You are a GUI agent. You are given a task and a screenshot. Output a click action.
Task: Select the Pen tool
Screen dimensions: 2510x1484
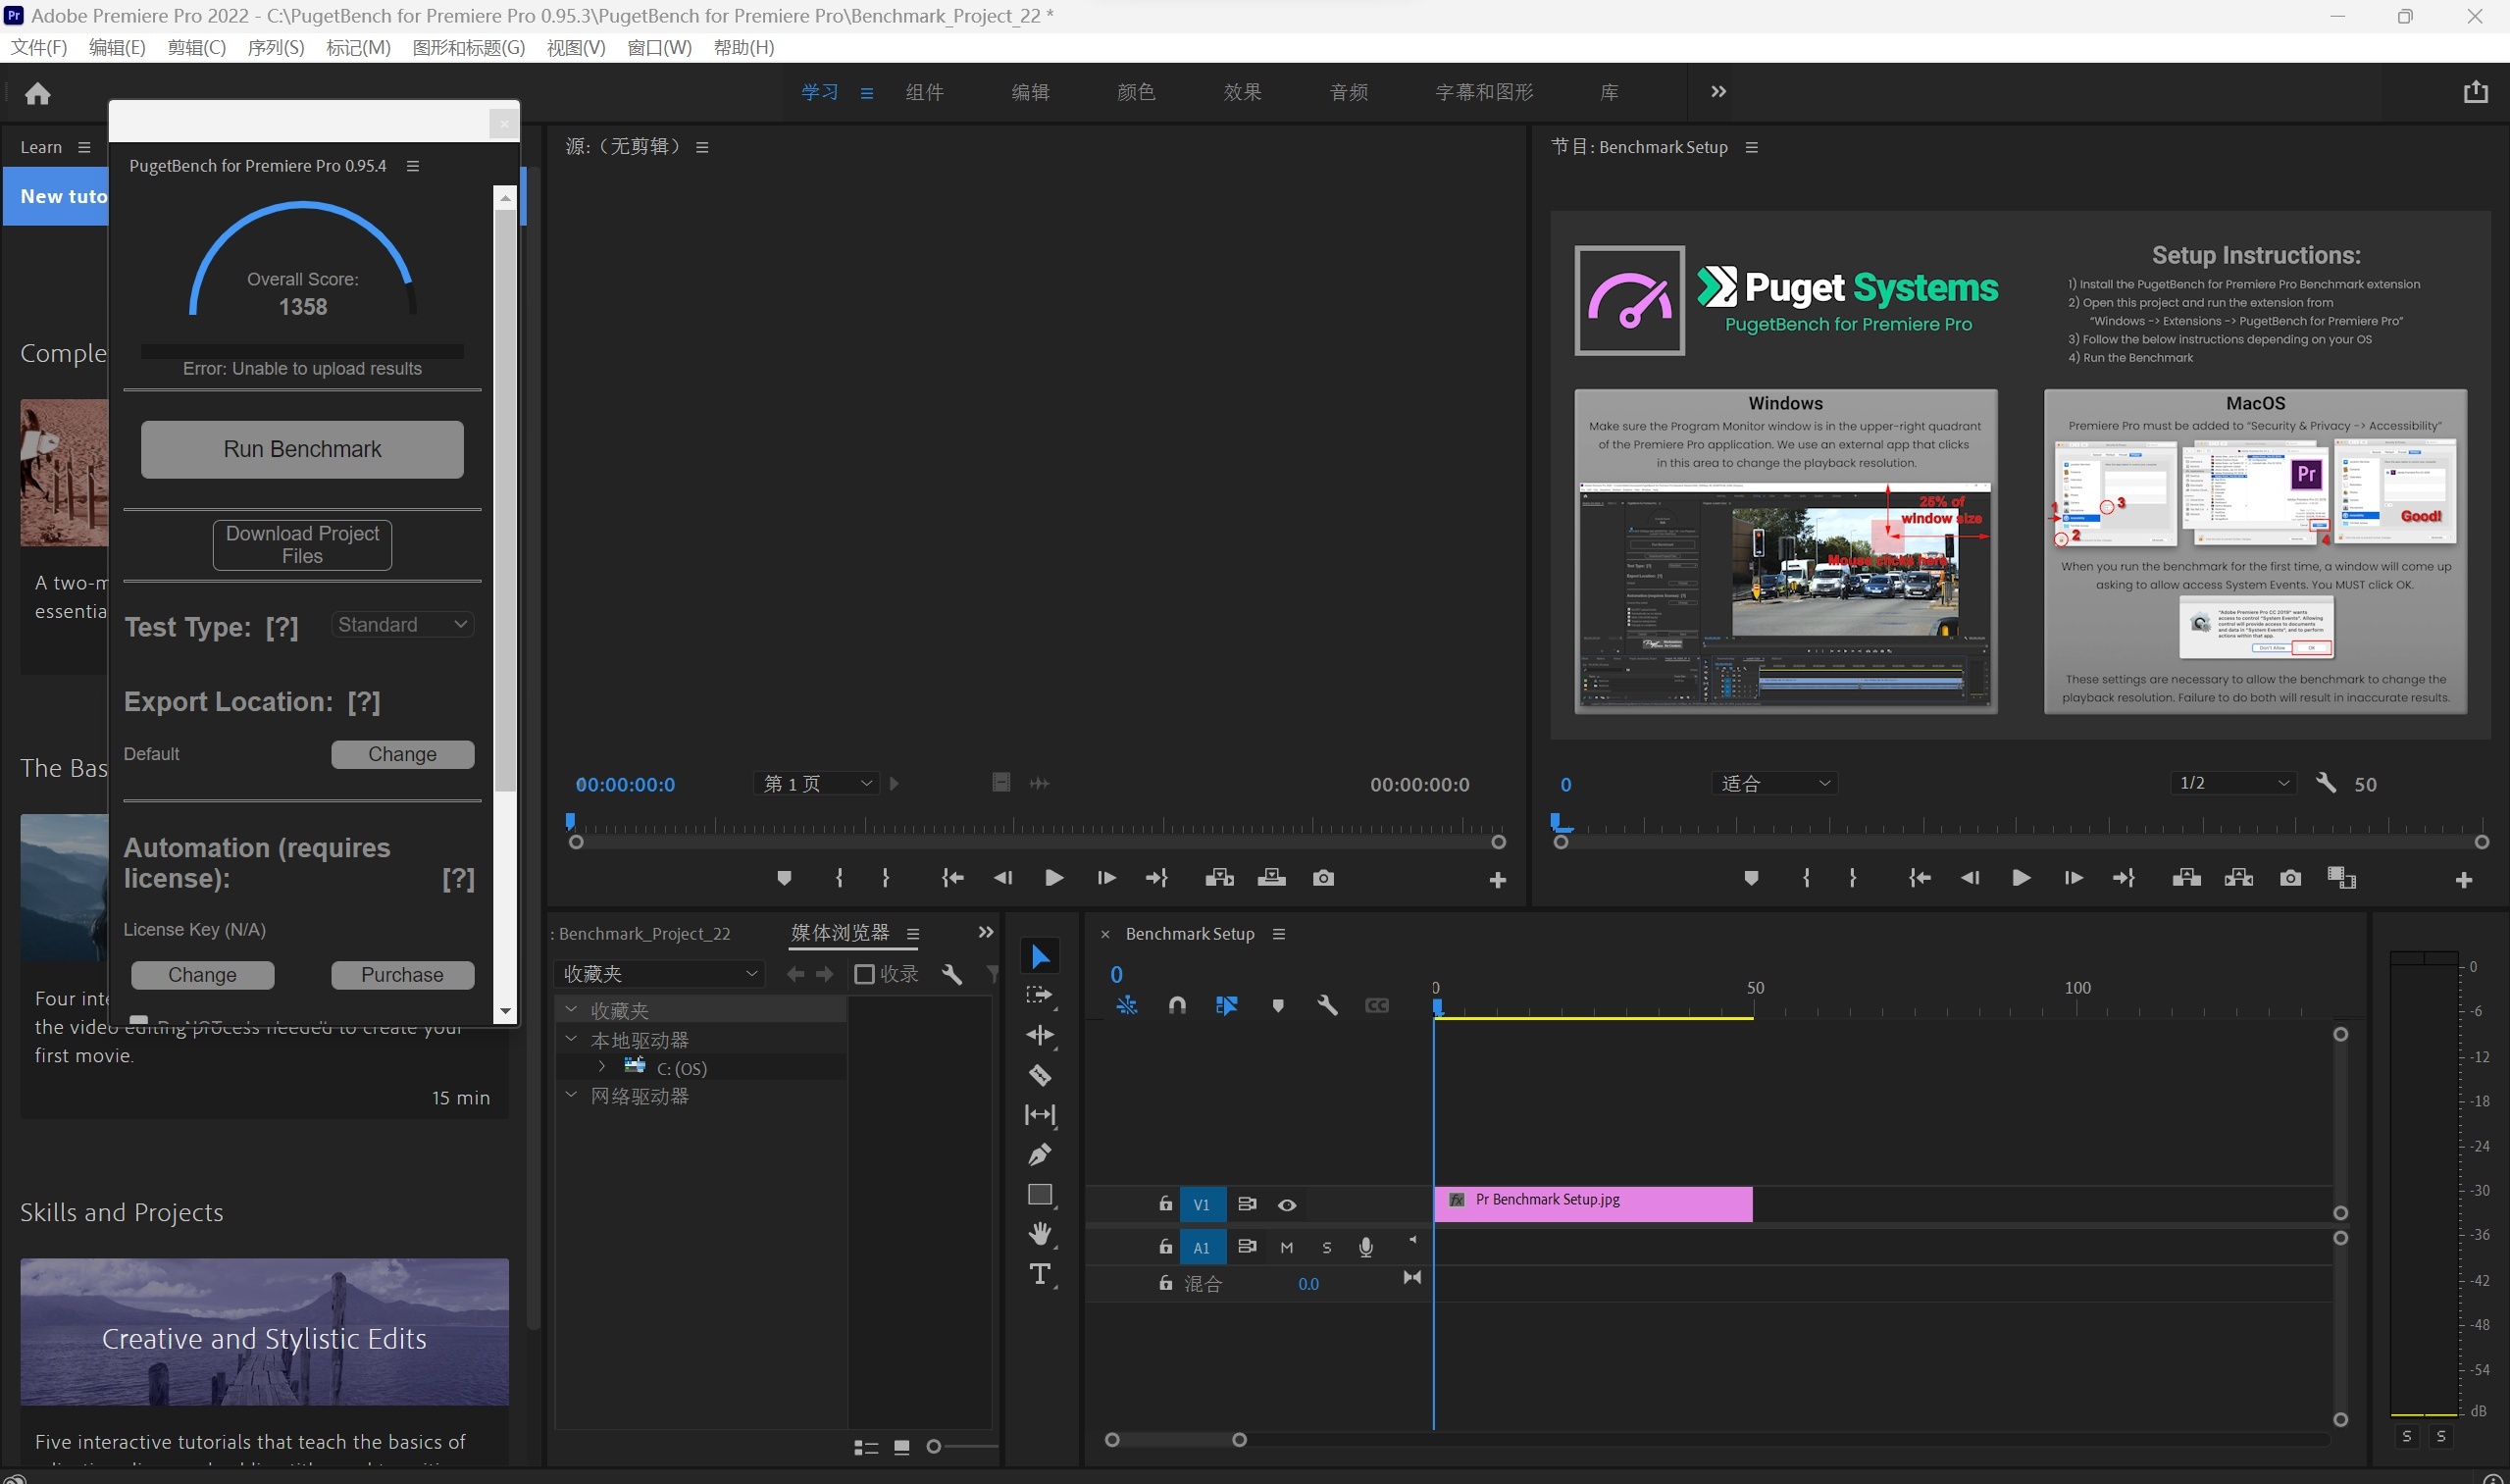pyautogui.click(x=1039, y=1154)
